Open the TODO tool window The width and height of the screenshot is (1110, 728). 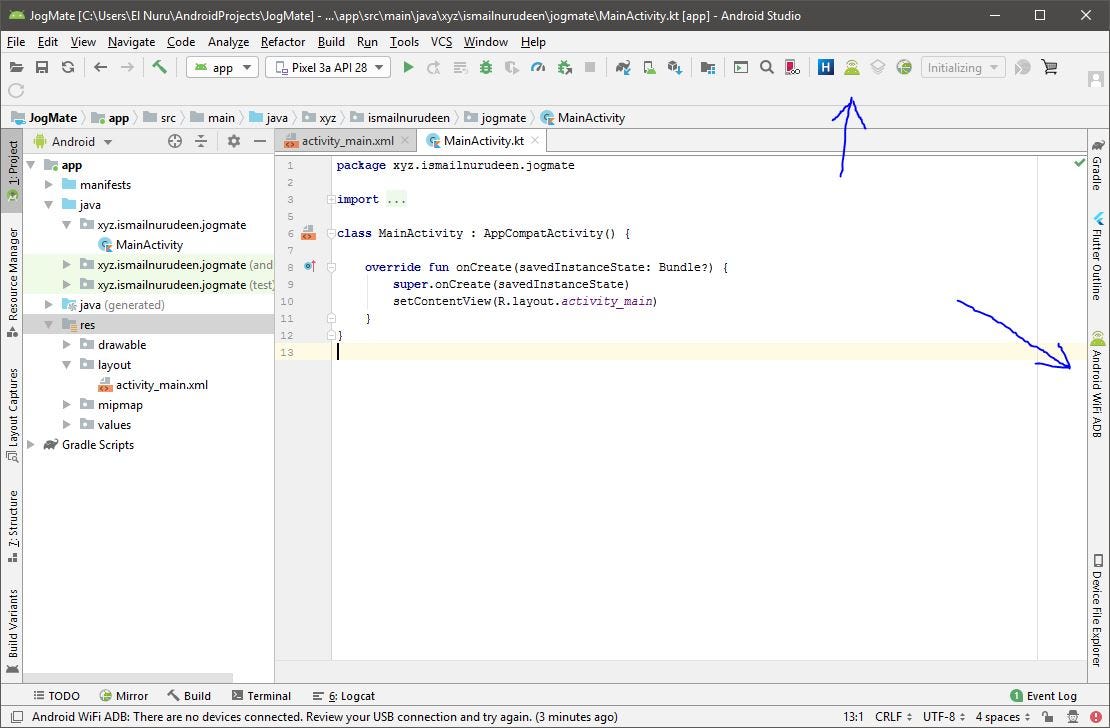(56, 695)
